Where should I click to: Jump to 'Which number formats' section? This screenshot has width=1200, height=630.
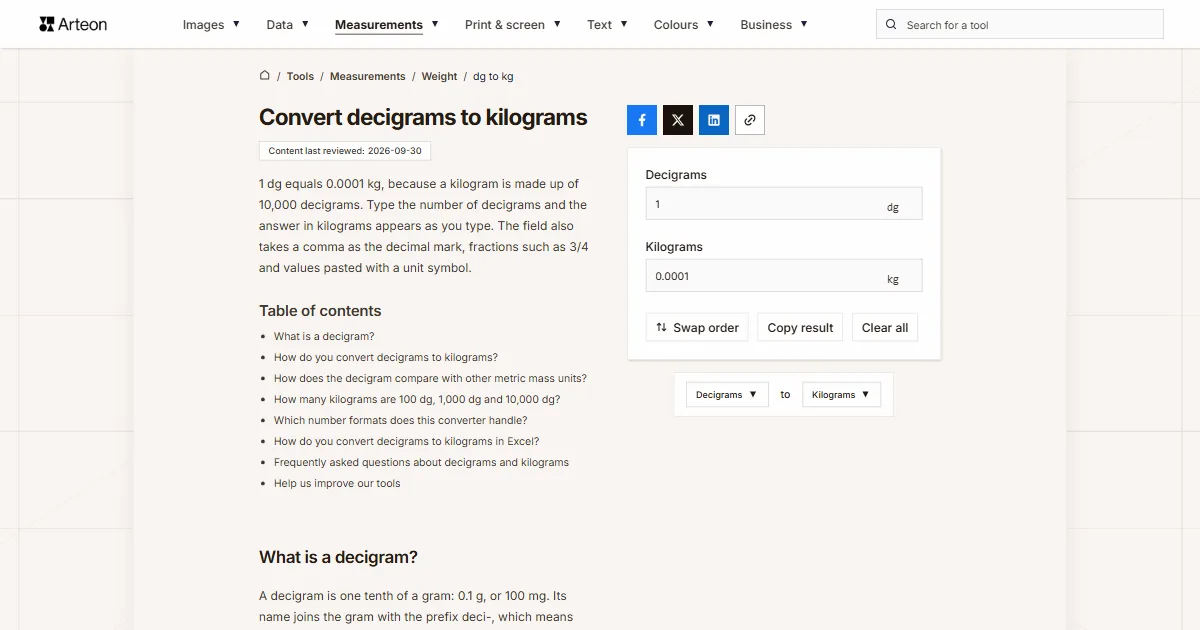[x=401, y=421]
